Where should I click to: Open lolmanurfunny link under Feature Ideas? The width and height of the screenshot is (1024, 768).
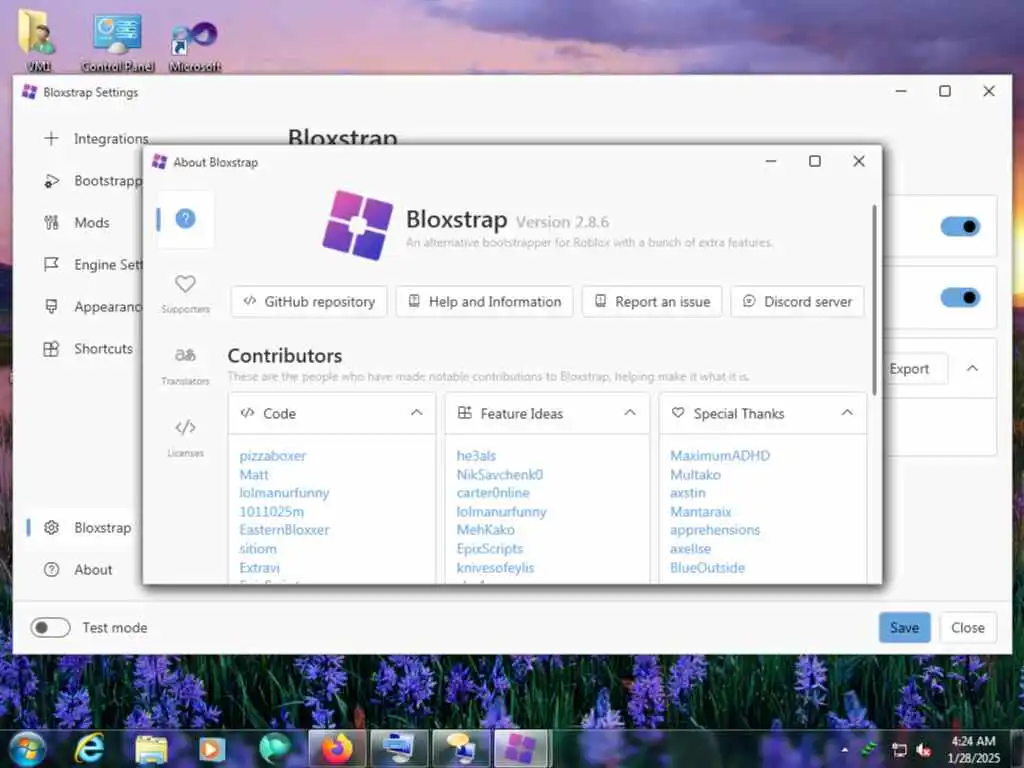coord(502,511)
